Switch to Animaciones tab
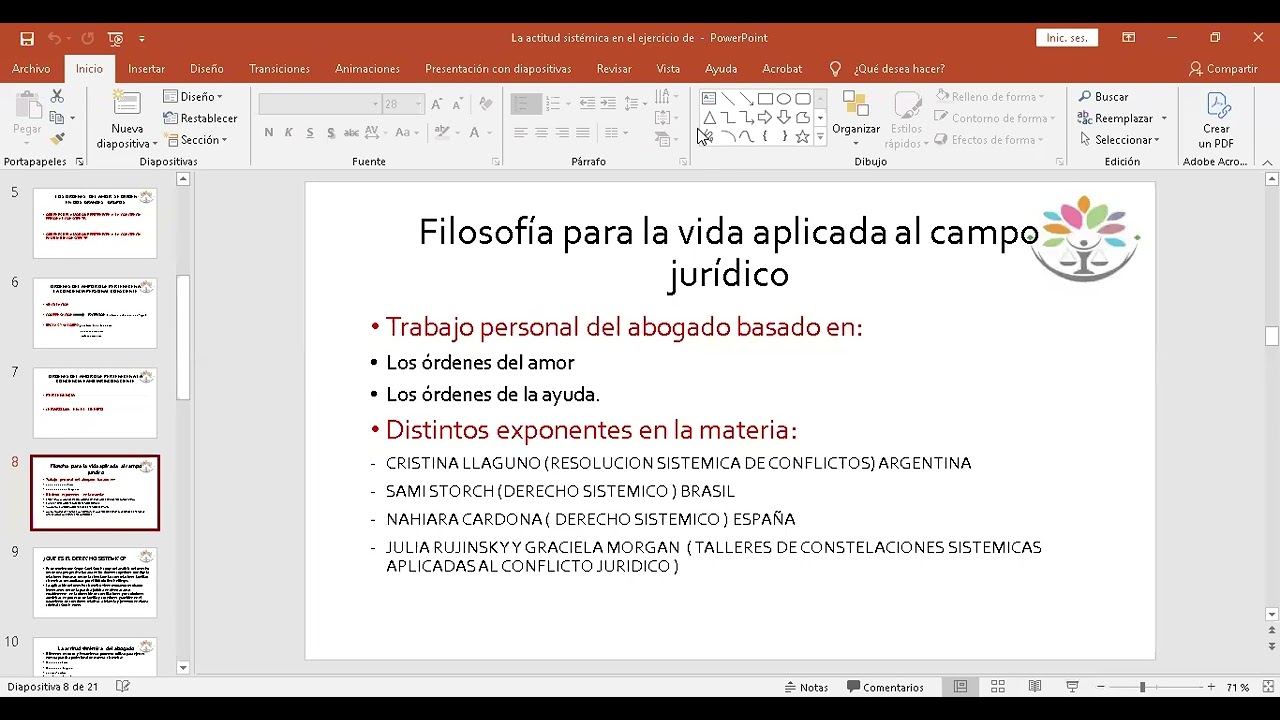 [367, 69]
